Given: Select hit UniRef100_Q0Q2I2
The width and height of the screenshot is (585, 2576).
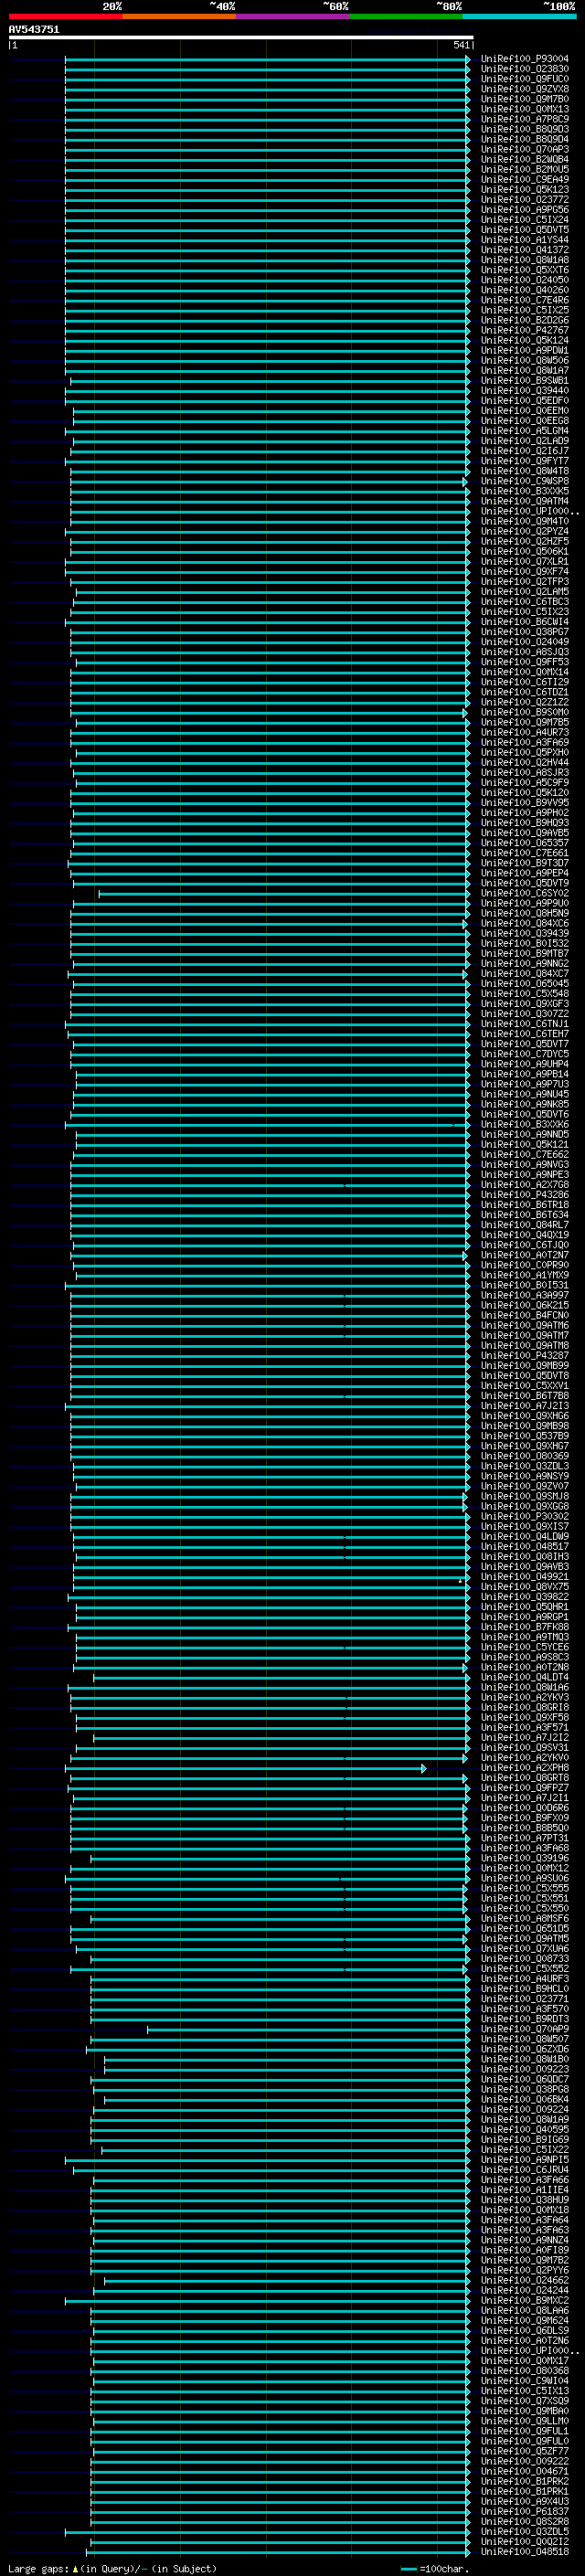Looking at the screenshot, I should tap(525, 2541).
